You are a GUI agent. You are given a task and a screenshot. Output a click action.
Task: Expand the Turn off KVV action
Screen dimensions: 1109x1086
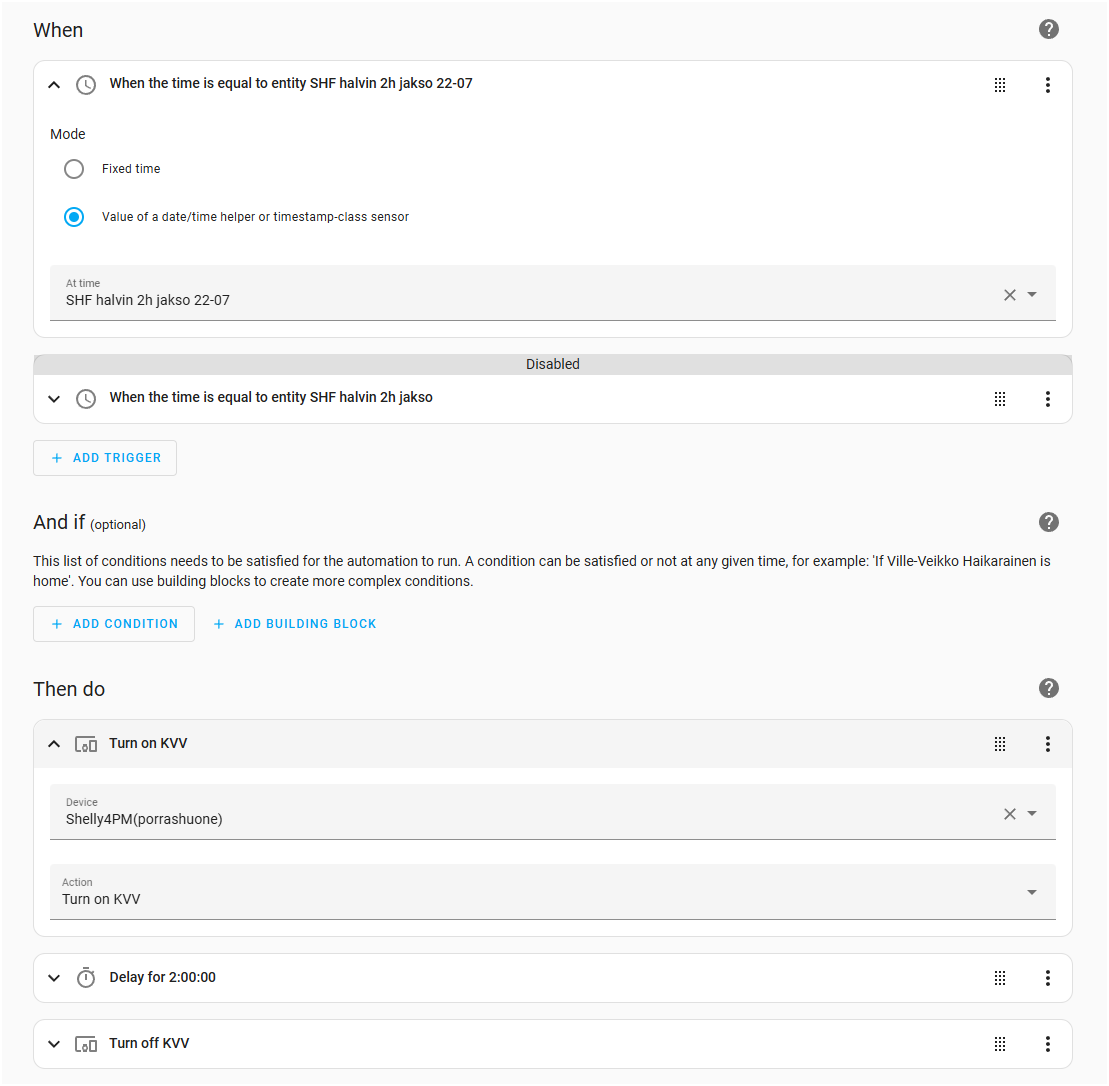(x=54, y=1044)
